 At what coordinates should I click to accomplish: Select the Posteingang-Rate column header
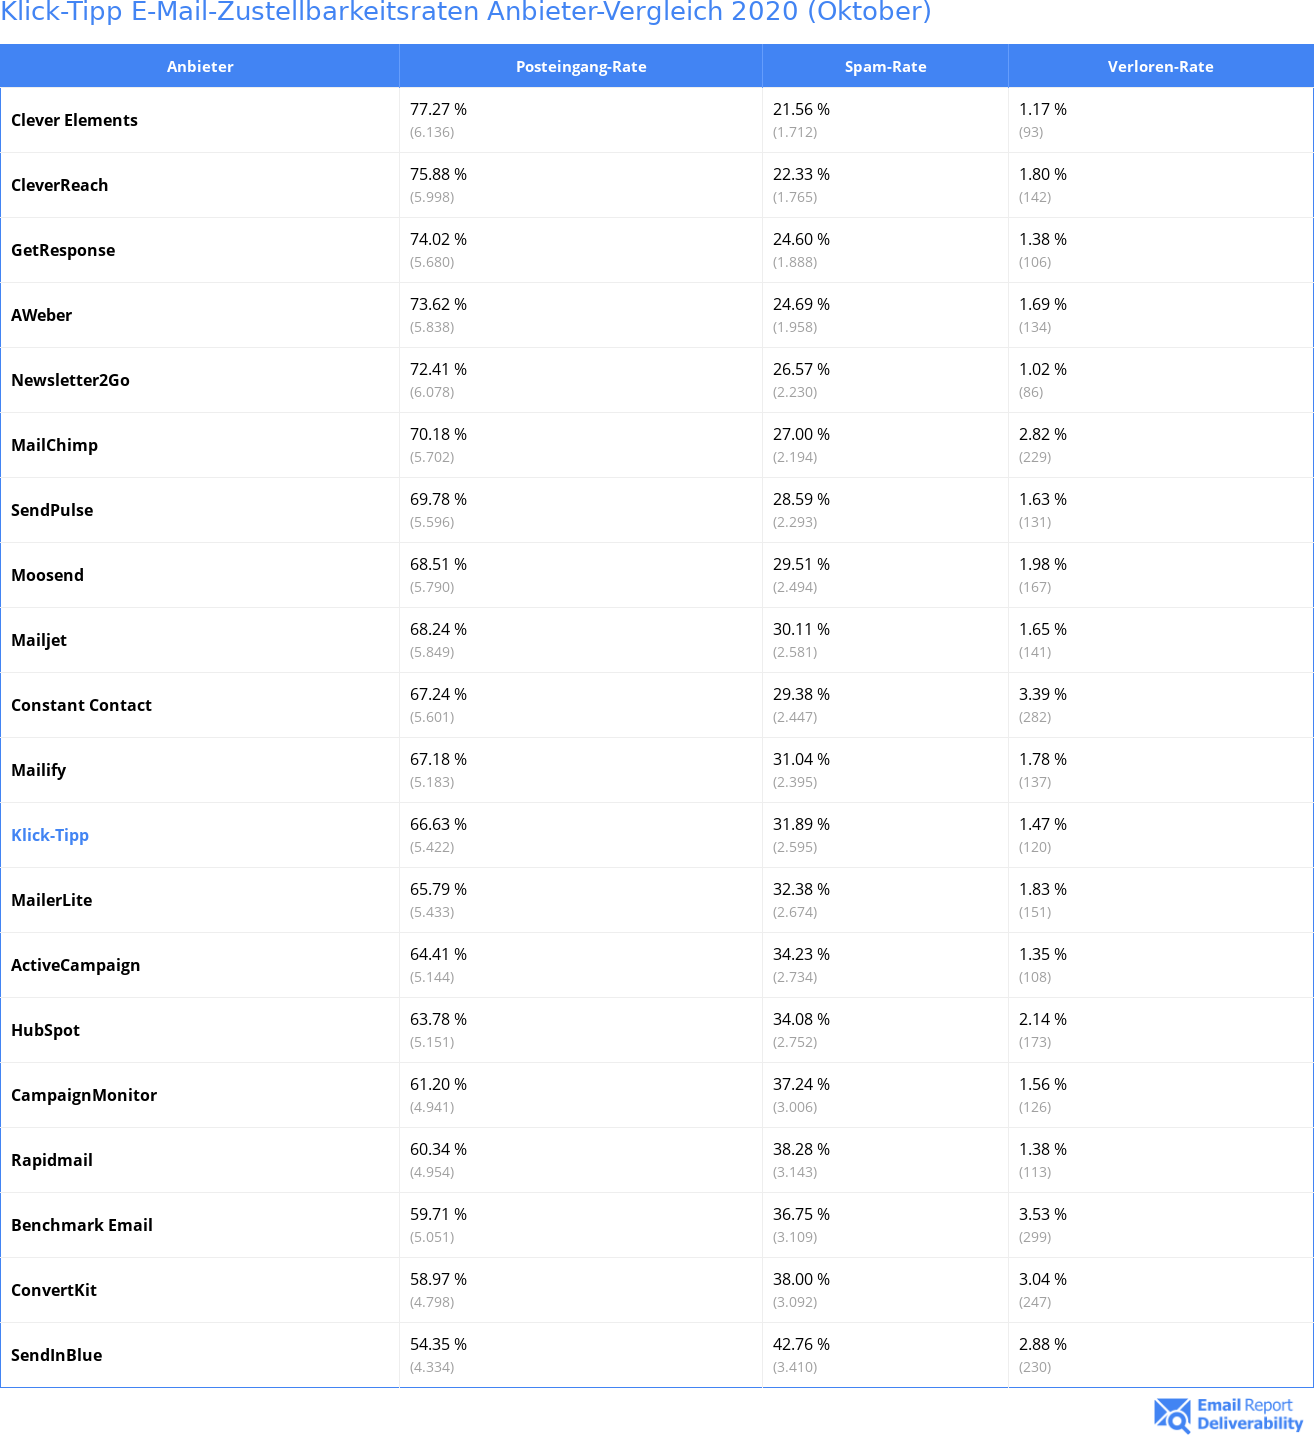point(581,66)
